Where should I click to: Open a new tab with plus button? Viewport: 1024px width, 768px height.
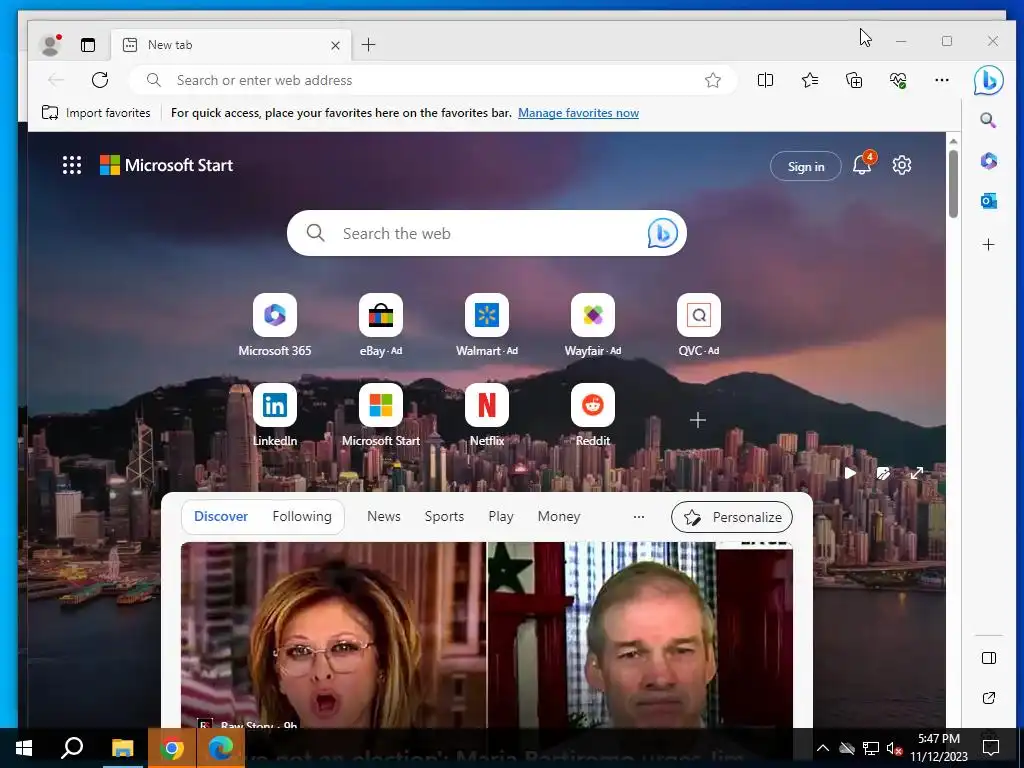368,44
